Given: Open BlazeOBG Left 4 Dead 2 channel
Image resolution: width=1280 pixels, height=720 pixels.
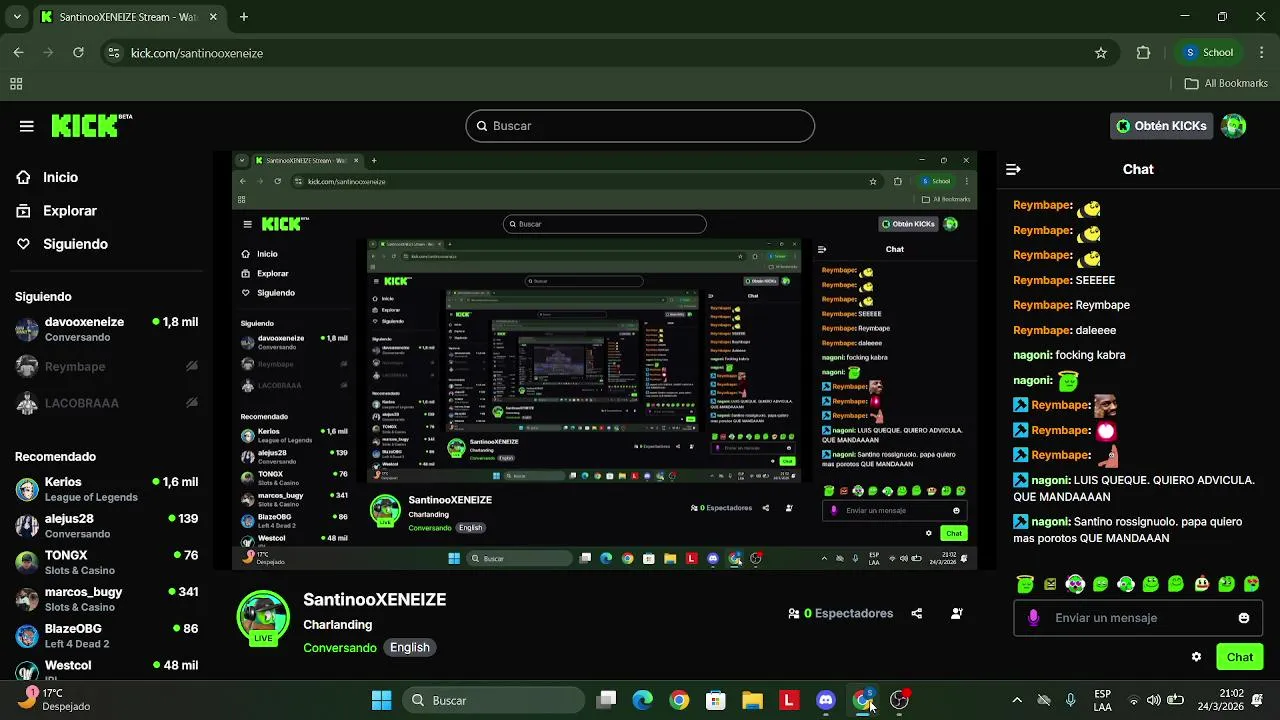Looking at the screenshot, I should (106, 636).
